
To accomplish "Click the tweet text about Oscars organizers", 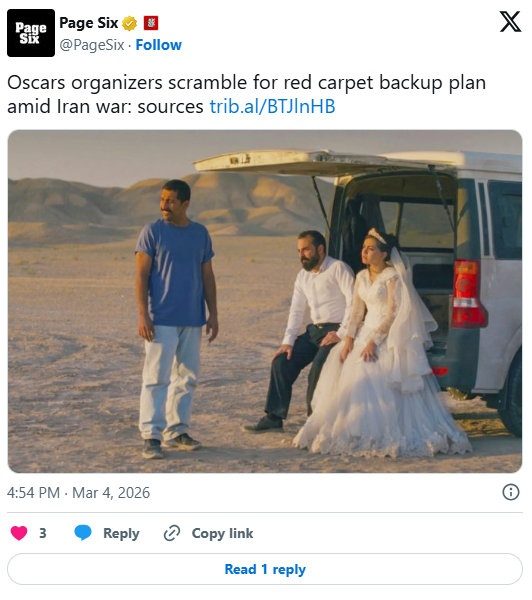I will (x=246, y=95).
